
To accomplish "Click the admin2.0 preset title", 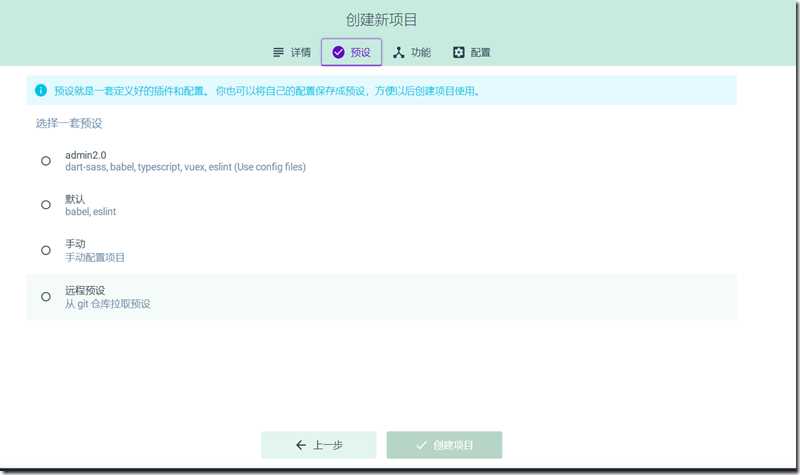I will click(86, 155).
